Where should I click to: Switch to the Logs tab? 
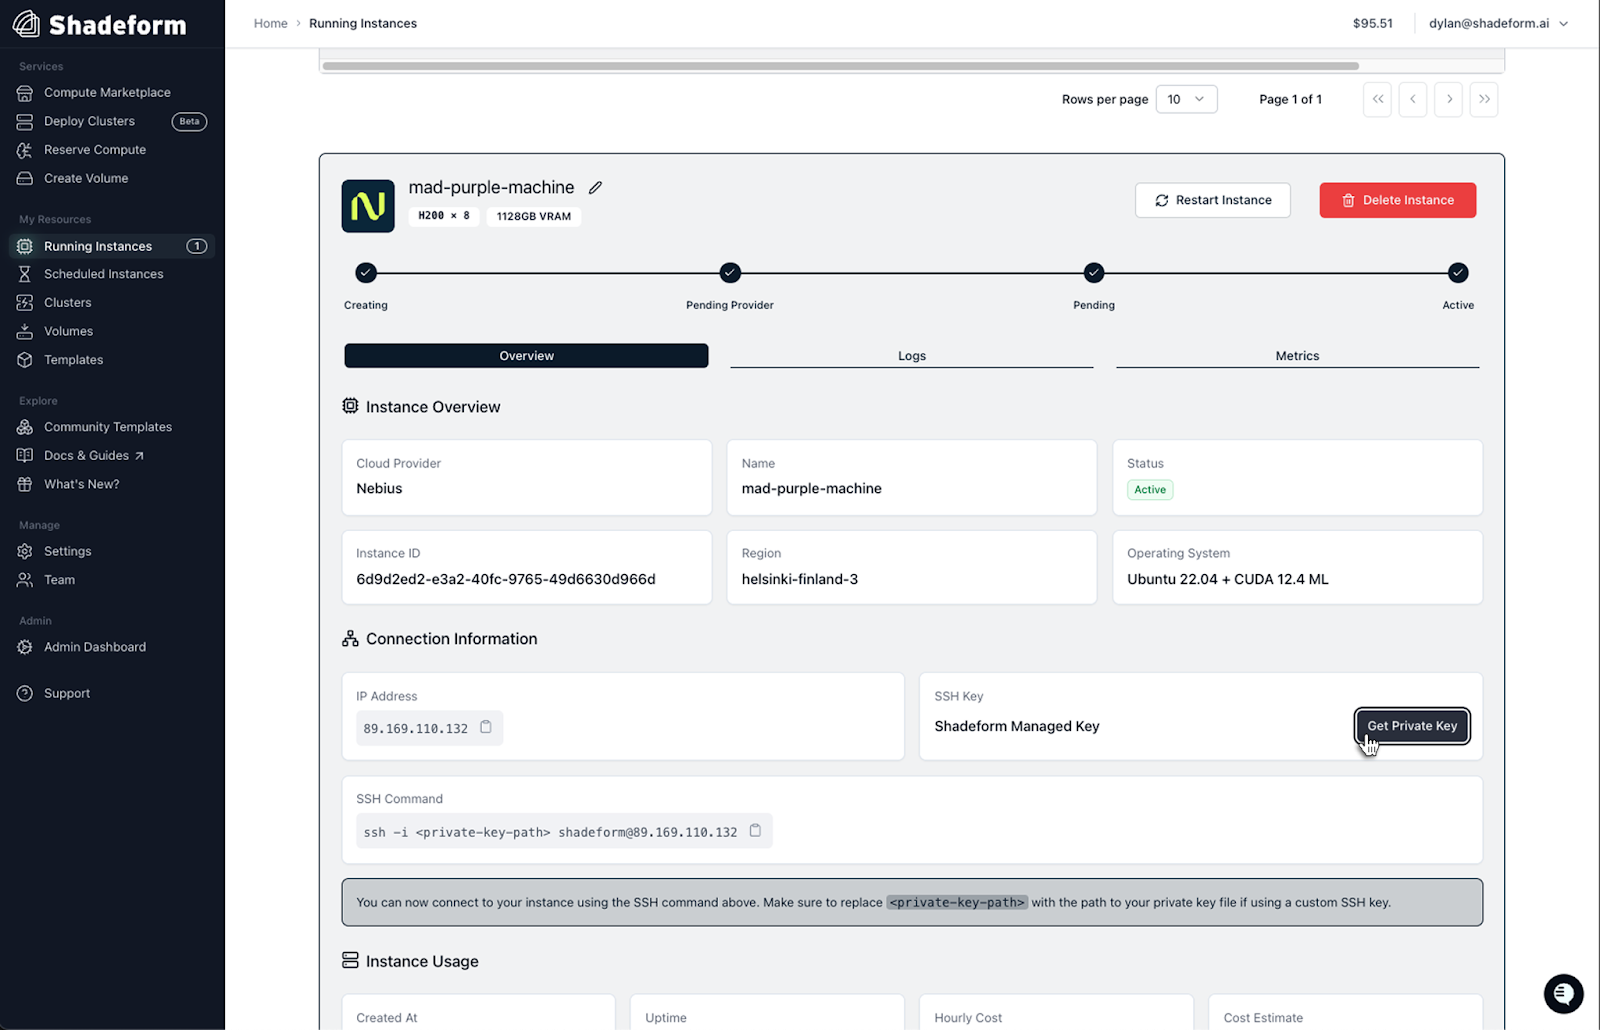click(911, 356)
